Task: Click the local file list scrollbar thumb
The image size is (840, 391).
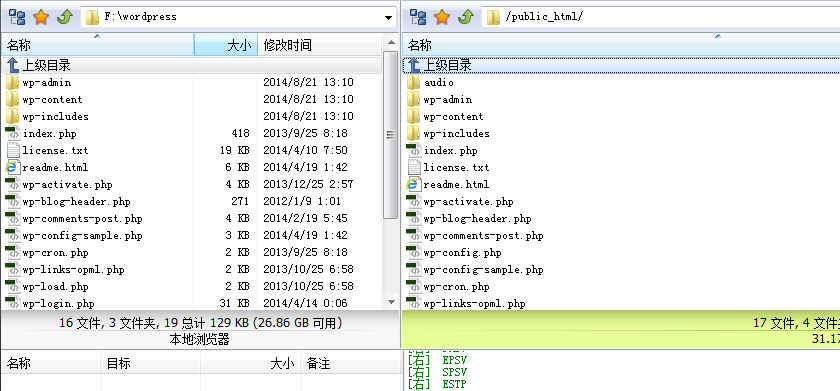Action: [391, 136]
